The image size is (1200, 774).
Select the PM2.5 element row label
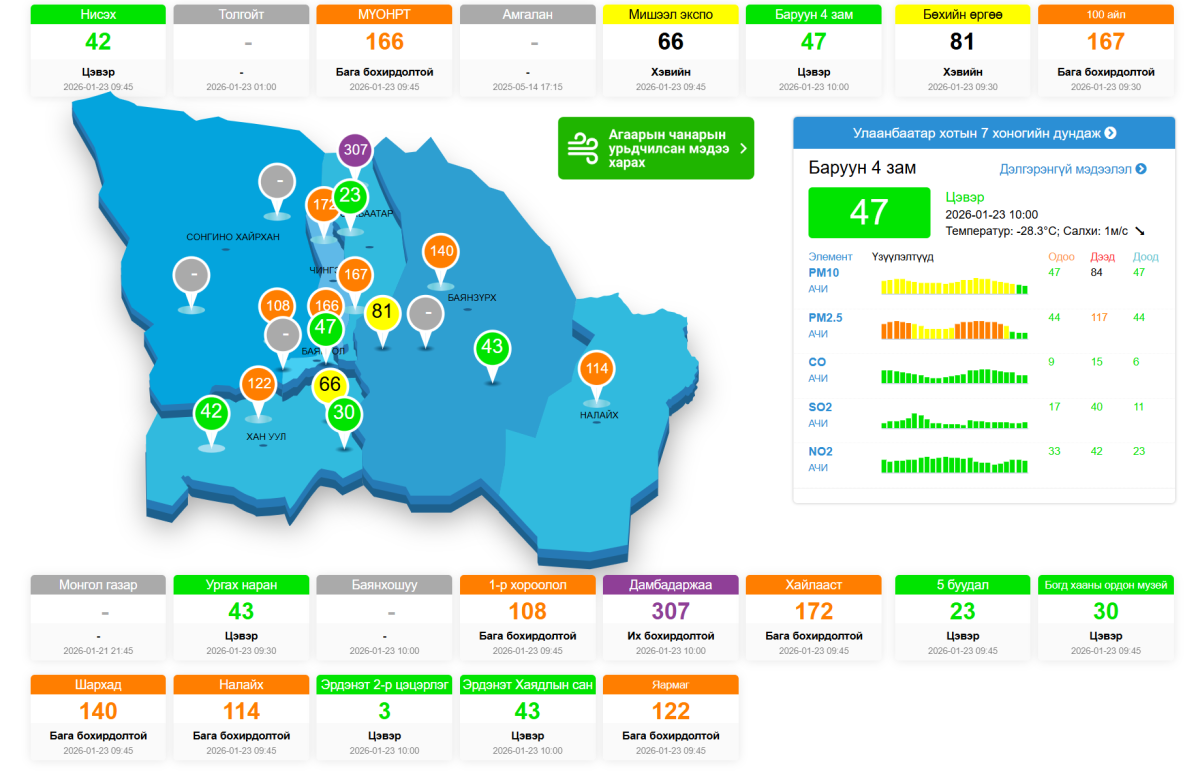(825, 318)
